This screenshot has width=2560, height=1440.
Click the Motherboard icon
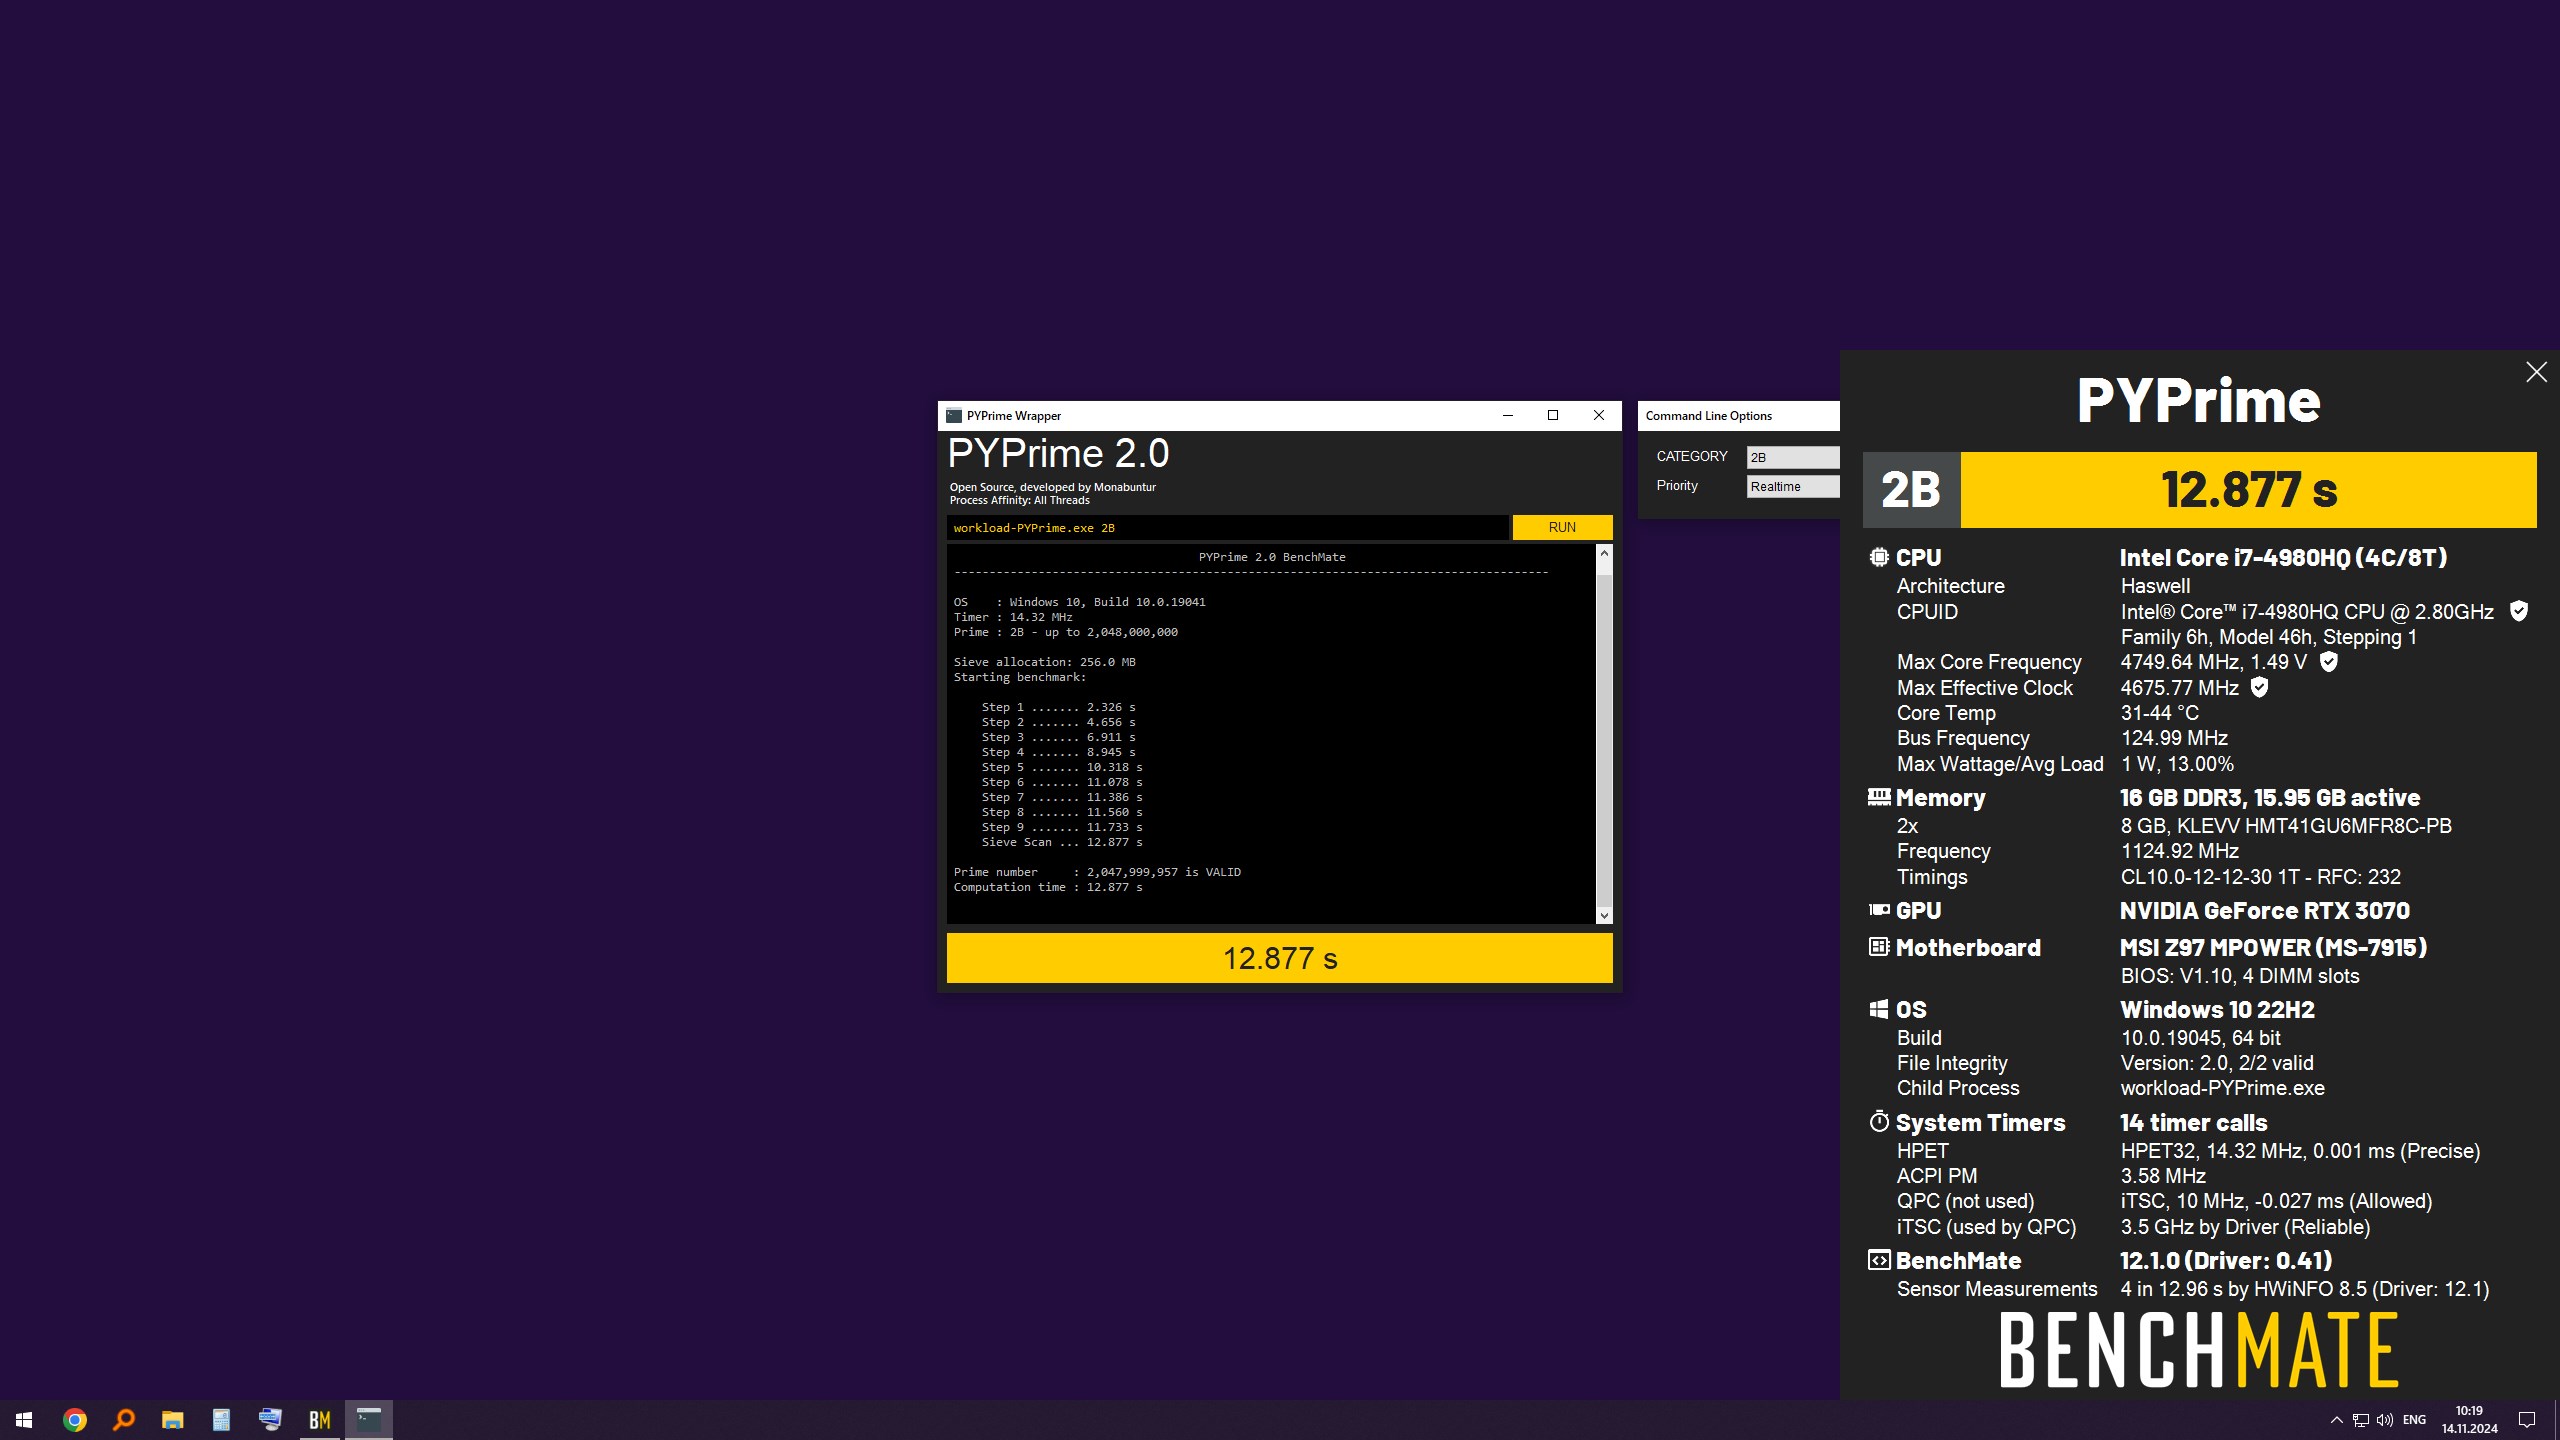1879,946
